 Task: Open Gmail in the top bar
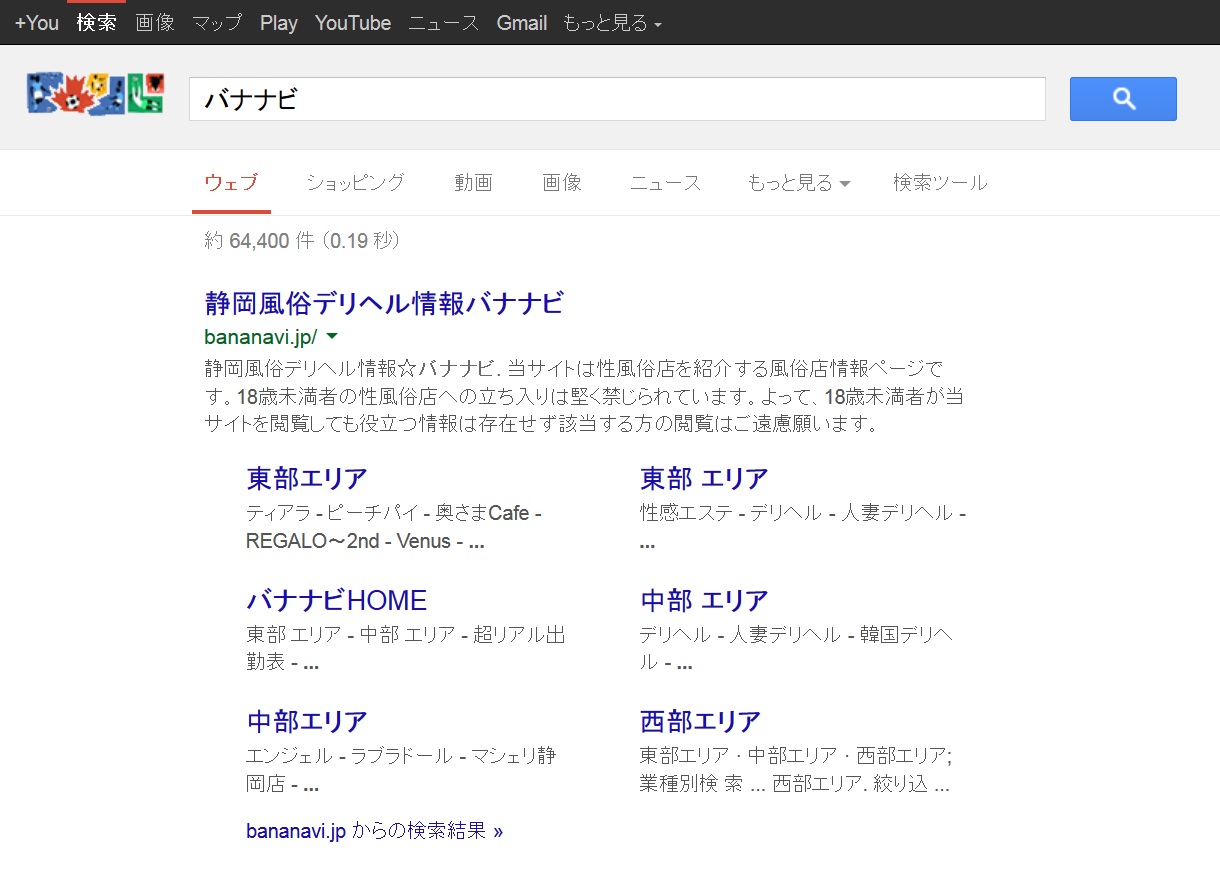coord(522,22)
